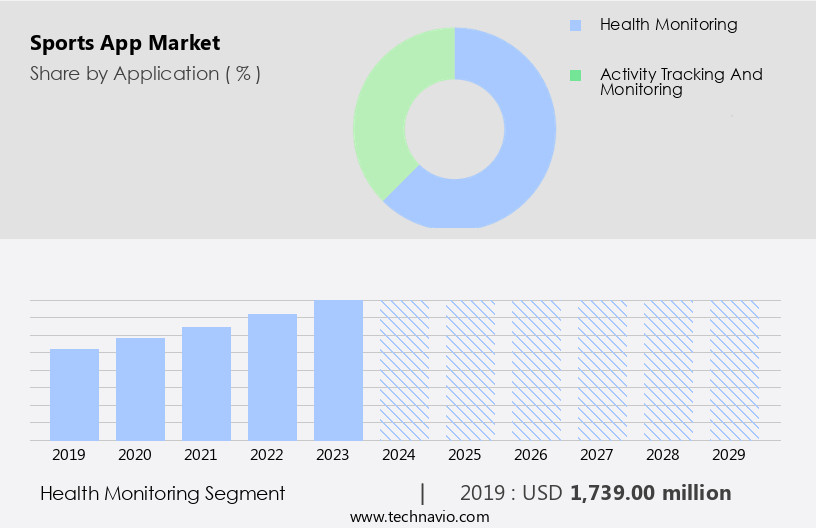Click the green segment of the donut chart
Viewport: 816px width, 528px height.
tap(383, 120)
